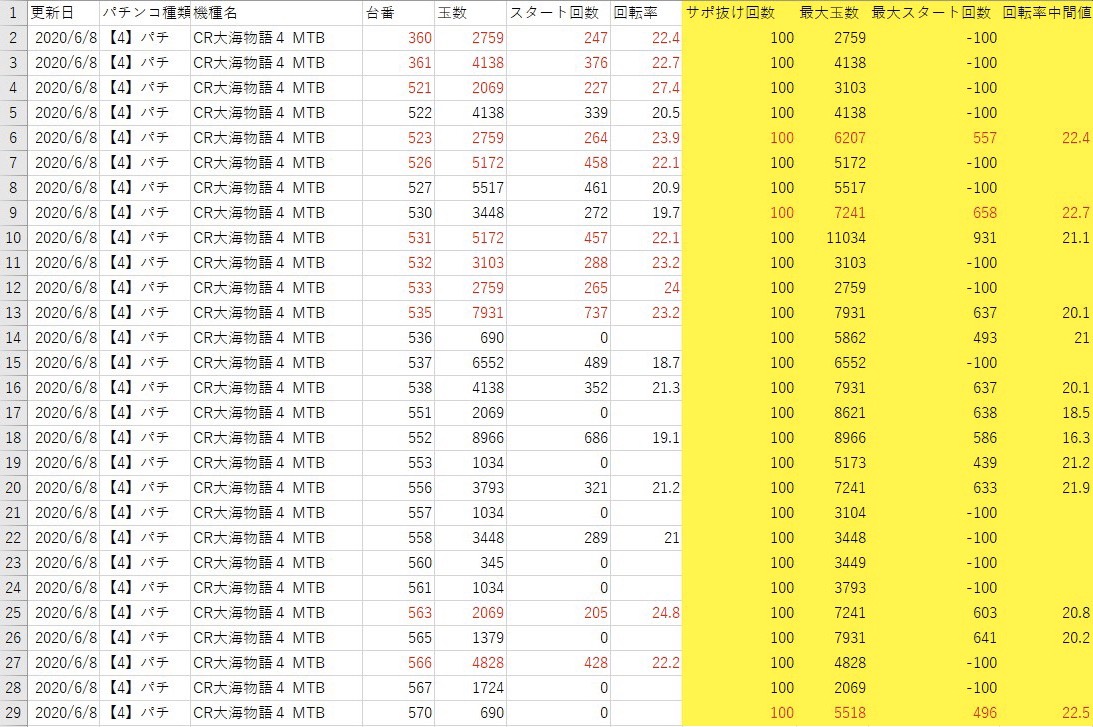Select row number 6 header

tap(14, 138)
